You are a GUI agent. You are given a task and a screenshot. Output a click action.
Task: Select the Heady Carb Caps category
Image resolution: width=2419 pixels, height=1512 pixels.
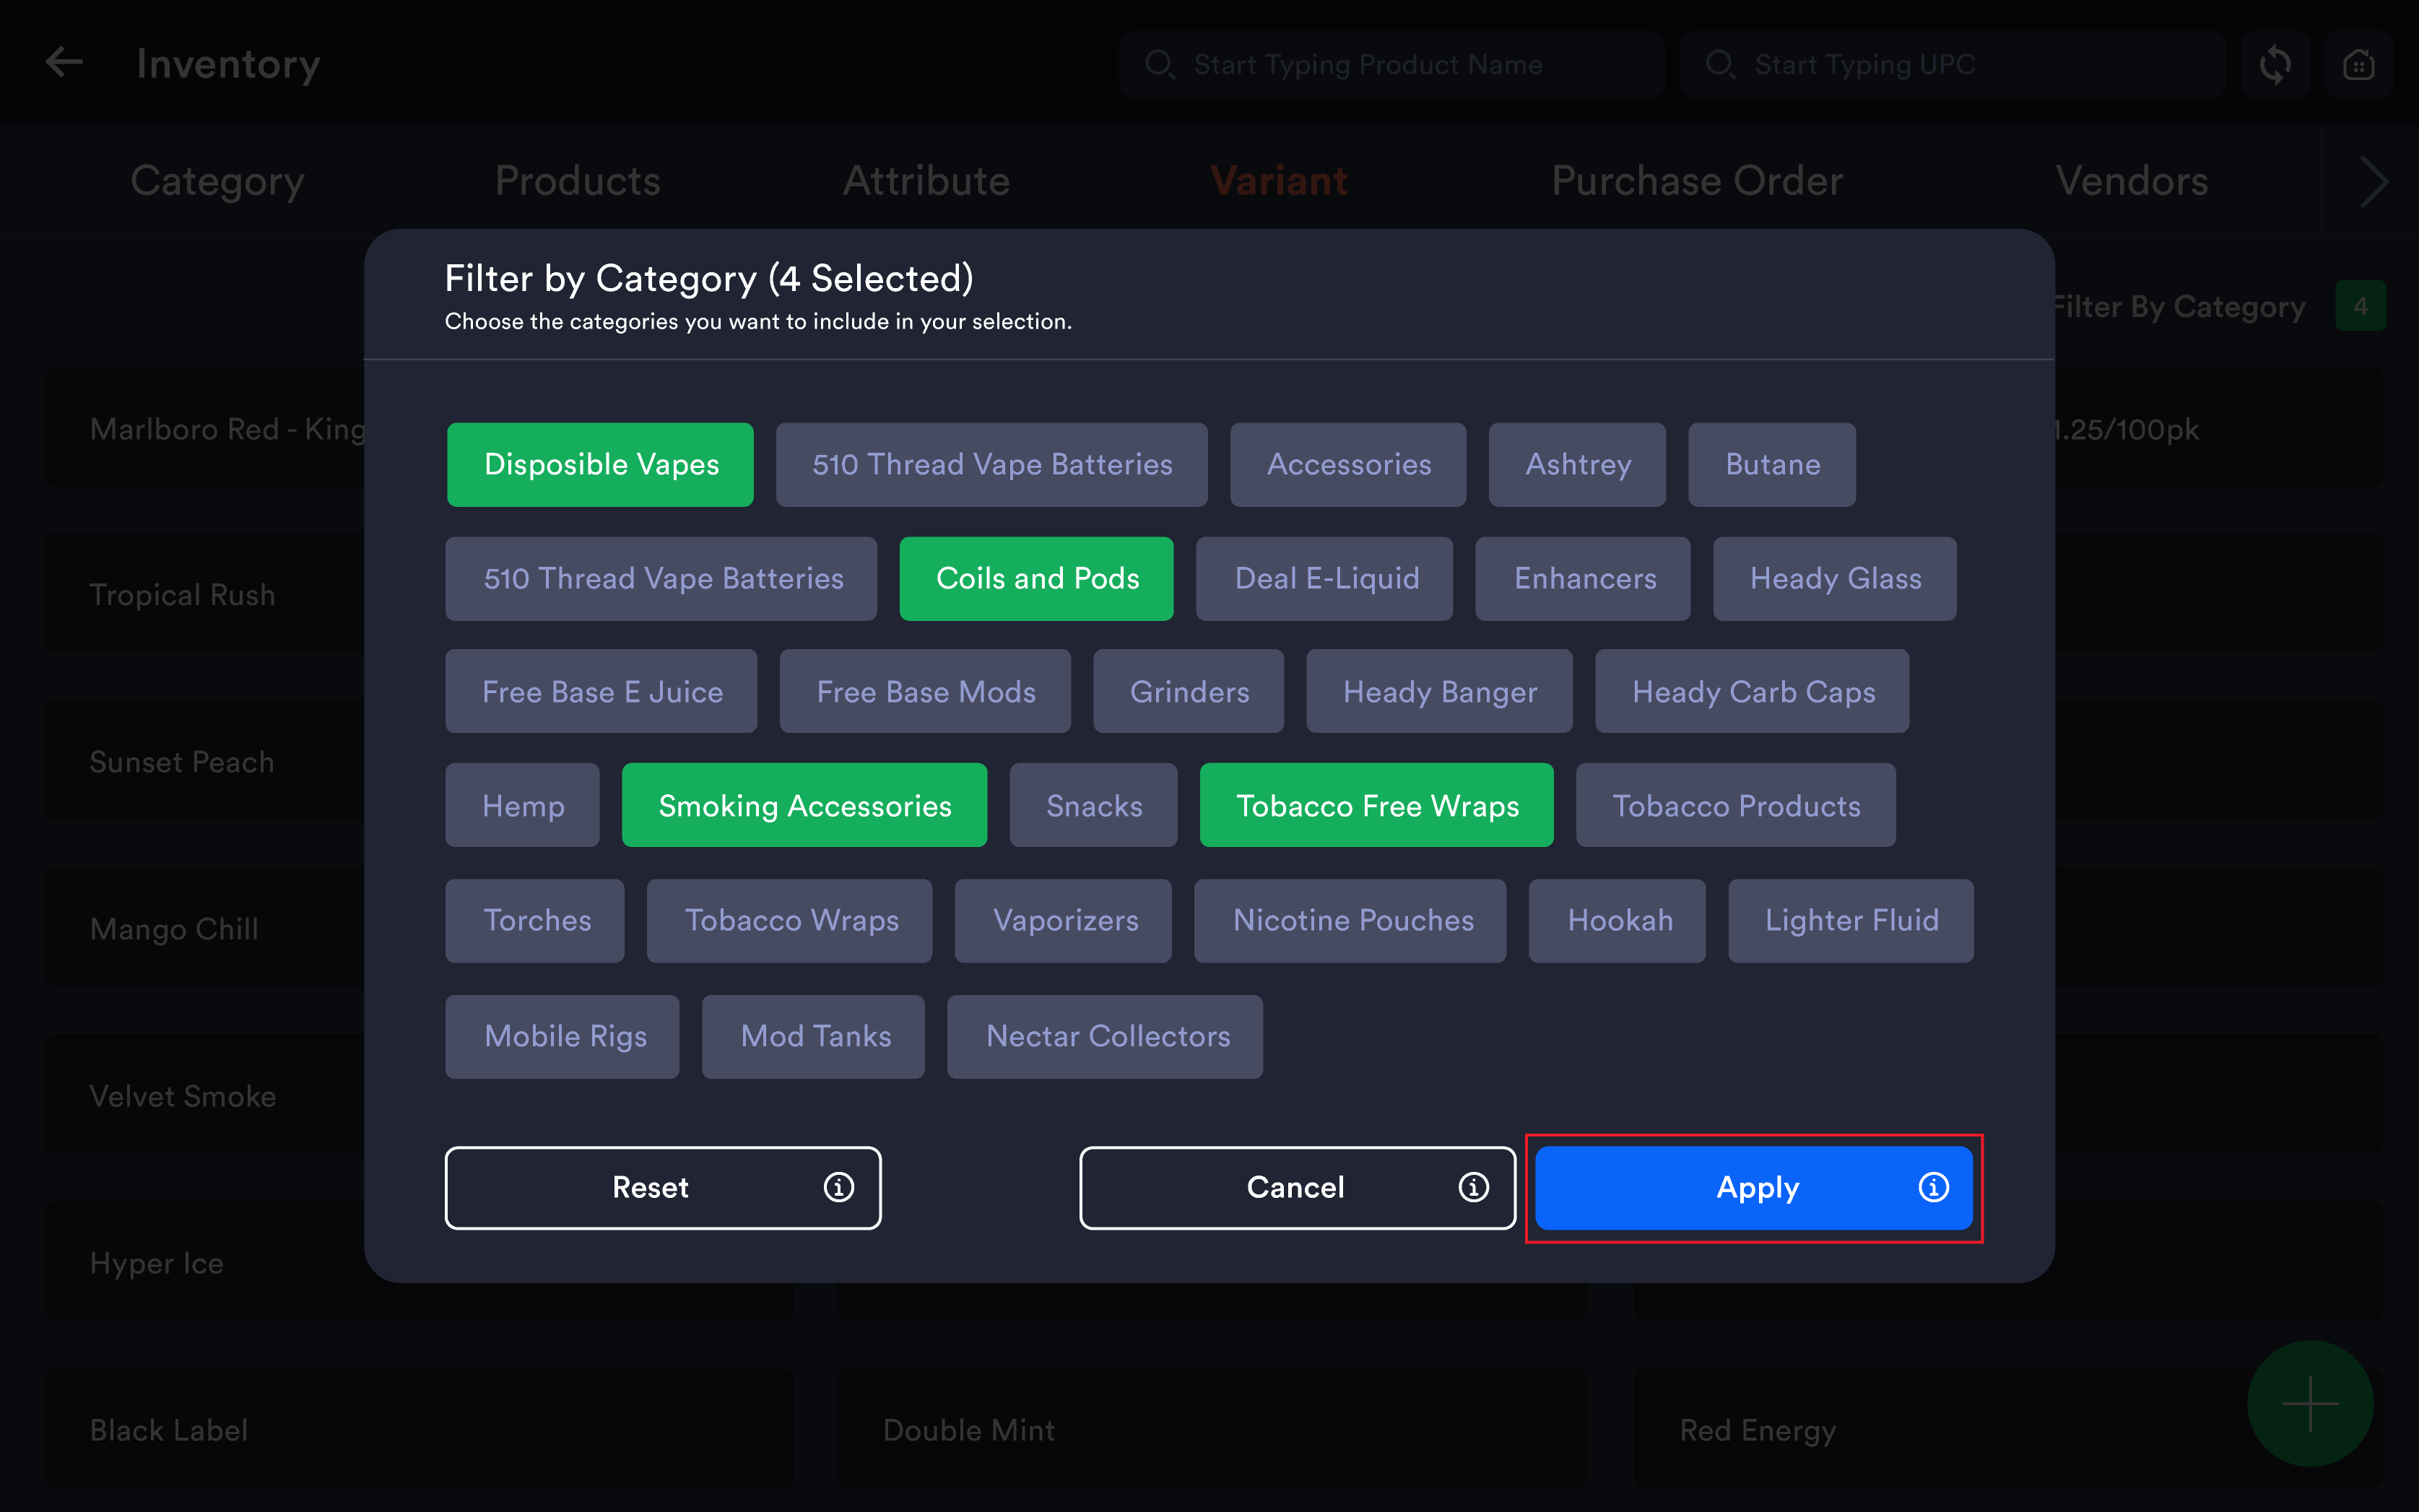[1752, 692]
